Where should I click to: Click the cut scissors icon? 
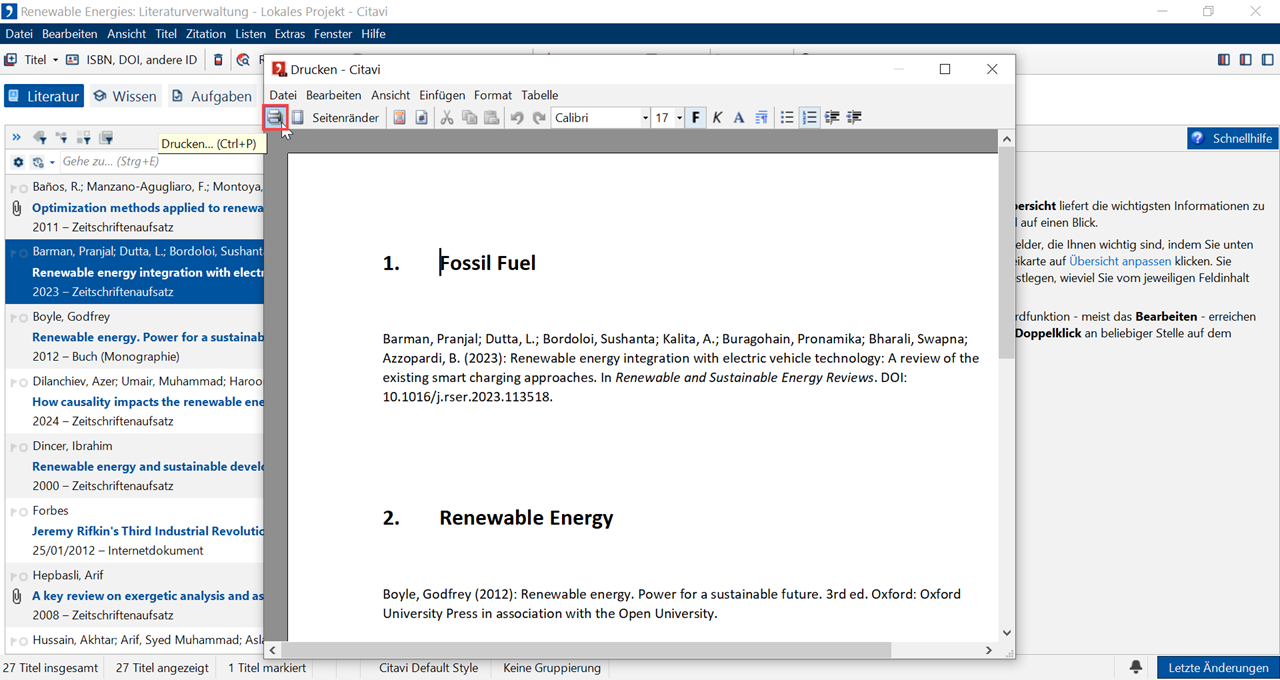[x=447, y=118]
